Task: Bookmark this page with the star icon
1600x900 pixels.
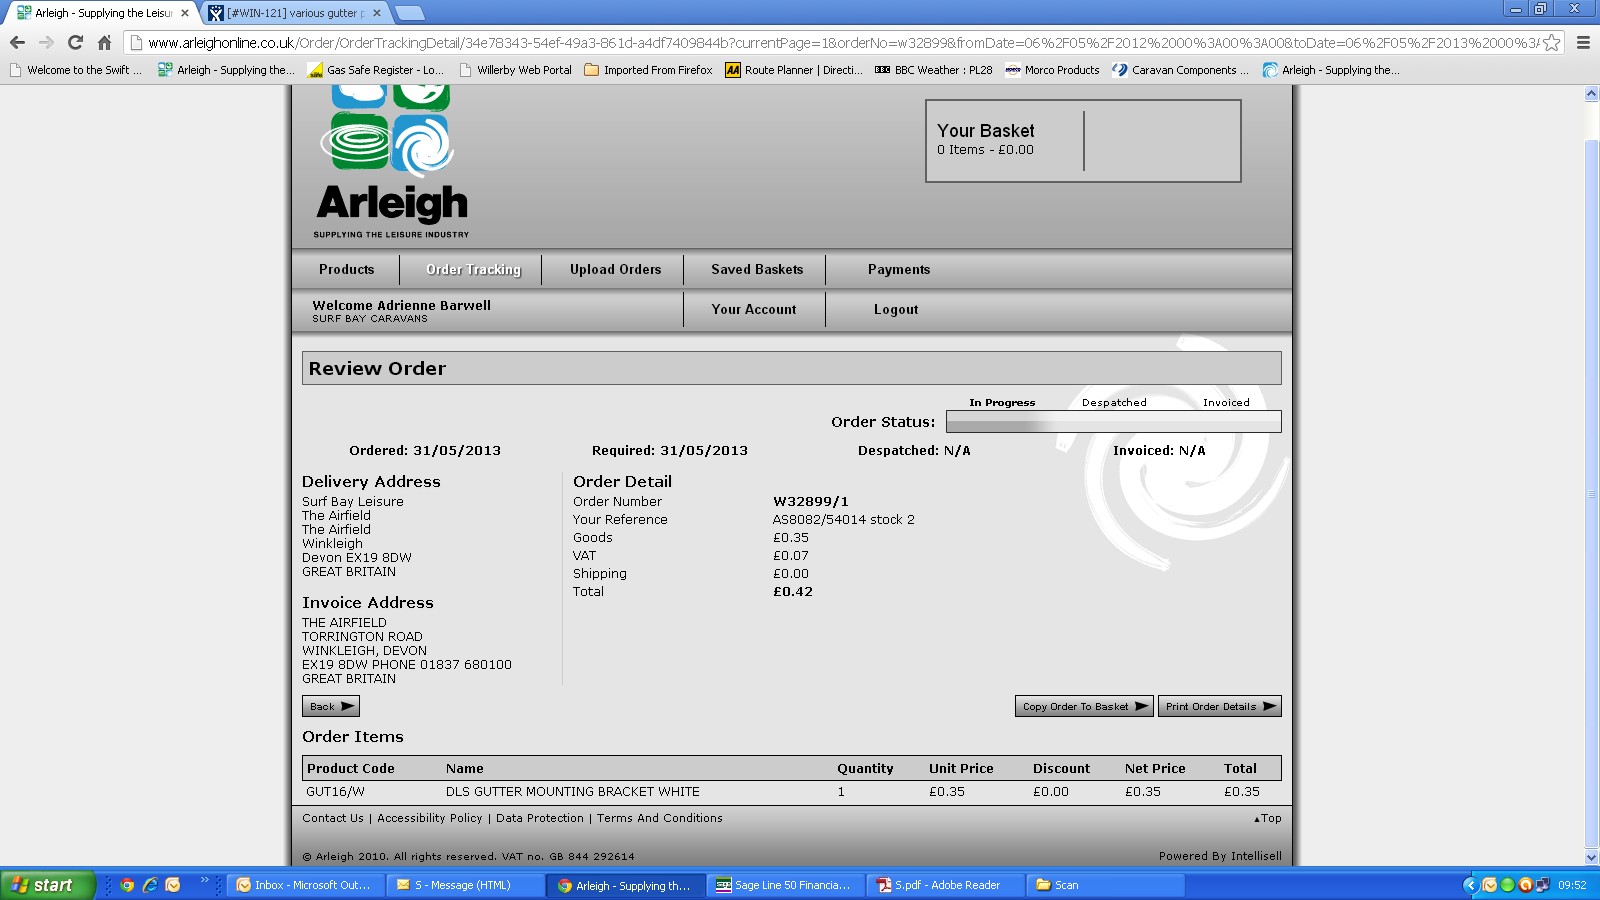Action: point(1551,42)
